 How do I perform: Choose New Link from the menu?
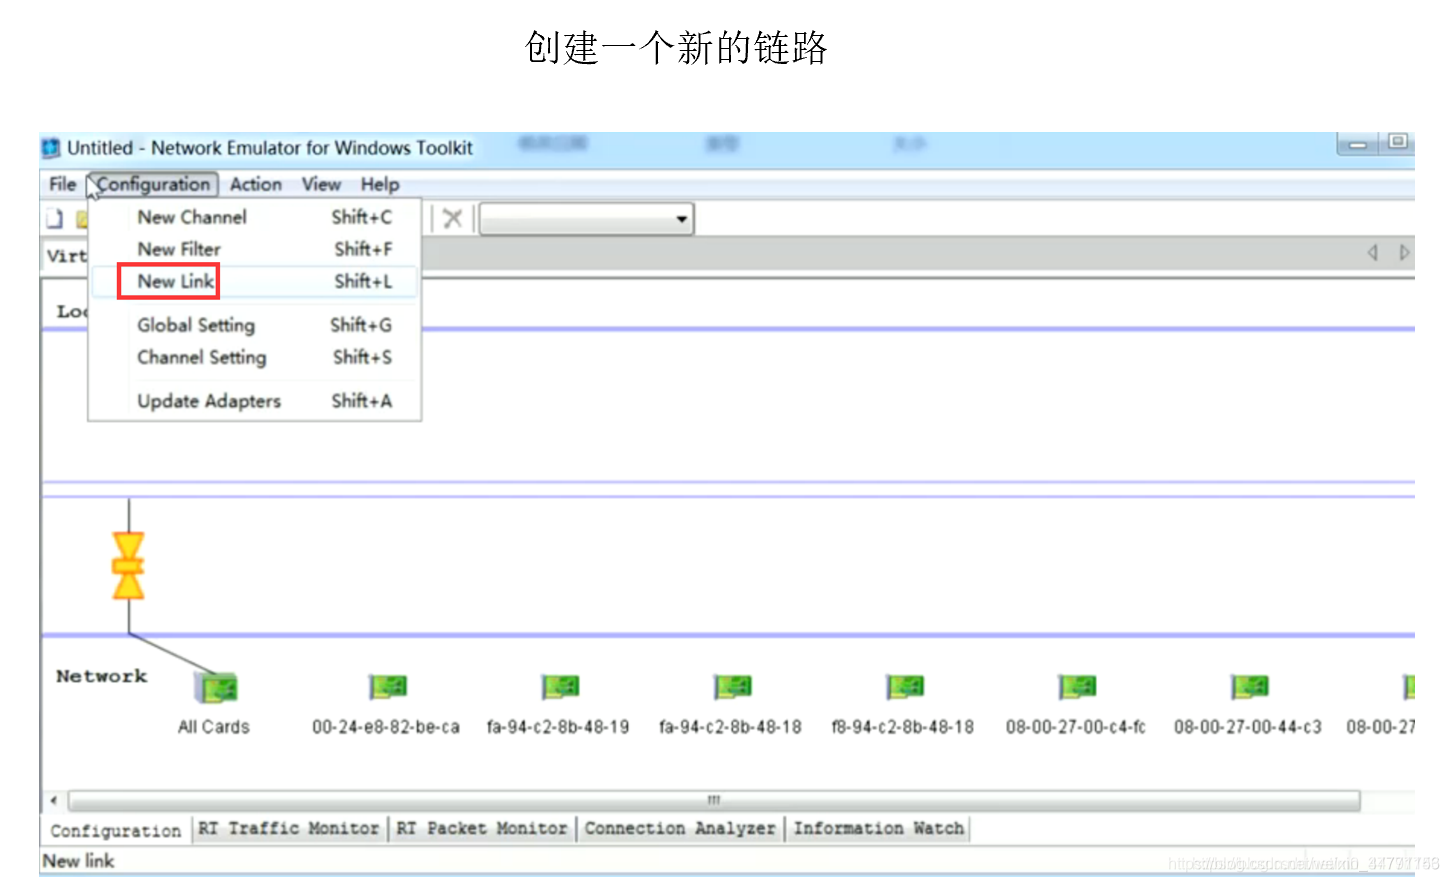click(x=255, y=281)
